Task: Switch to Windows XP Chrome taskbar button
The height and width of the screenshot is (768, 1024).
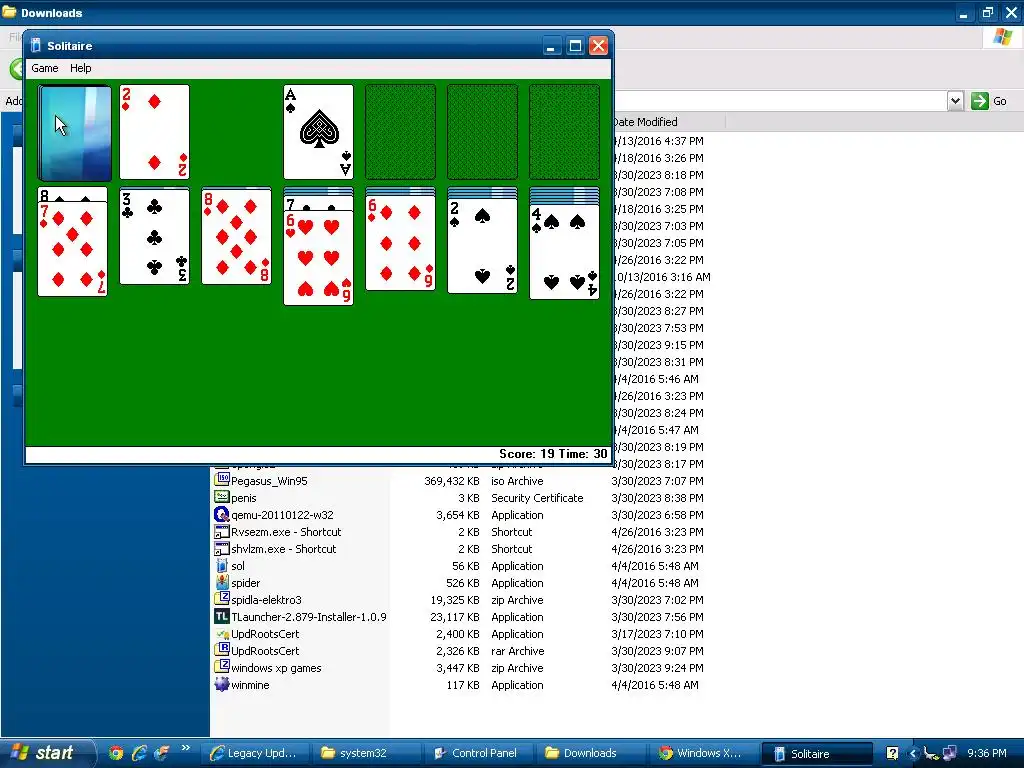Action: click(701, 753)
